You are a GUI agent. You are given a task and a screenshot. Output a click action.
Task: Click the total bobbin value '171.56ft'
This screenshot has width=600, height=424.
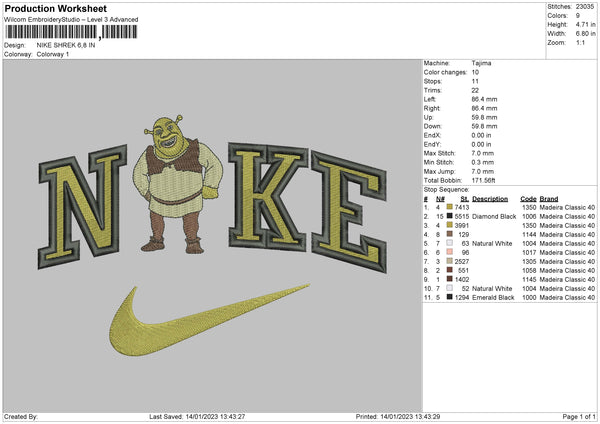tap(483, 180)
